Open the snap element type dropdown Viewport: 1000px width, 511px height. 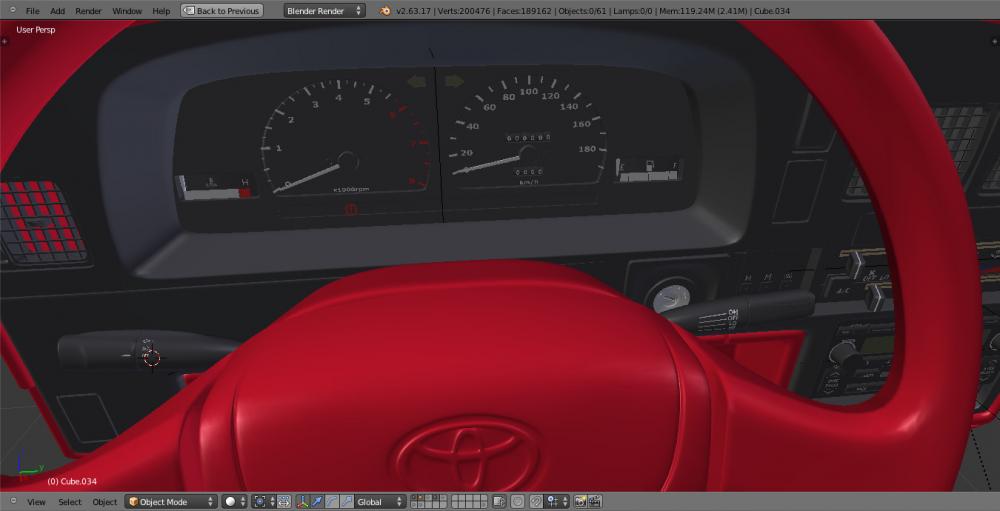(557, 502)
